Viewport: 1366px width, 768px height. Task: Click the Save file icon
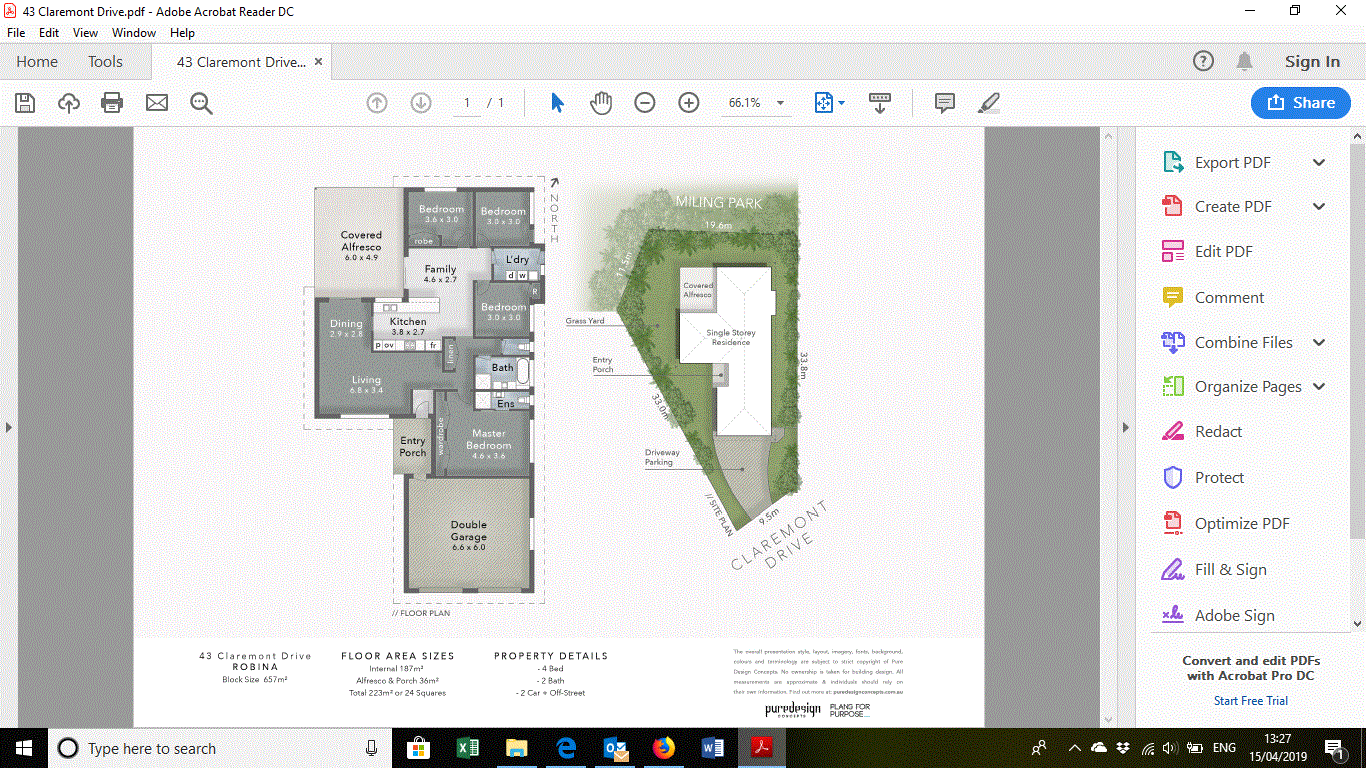pyautogui.click(x=25, y=103)
